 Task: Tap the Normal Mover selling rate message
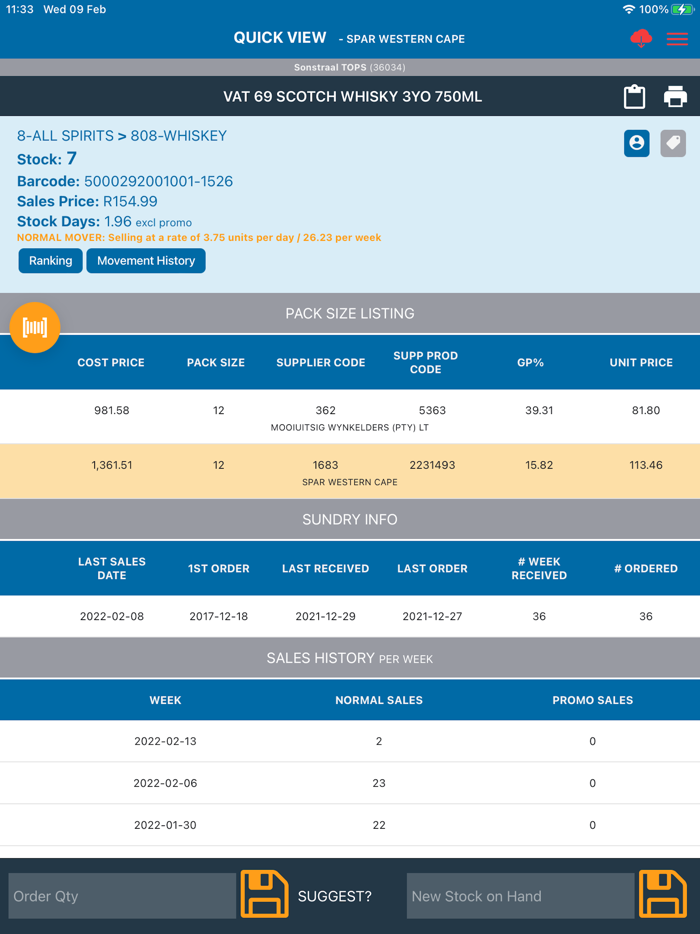pos(199,238)
